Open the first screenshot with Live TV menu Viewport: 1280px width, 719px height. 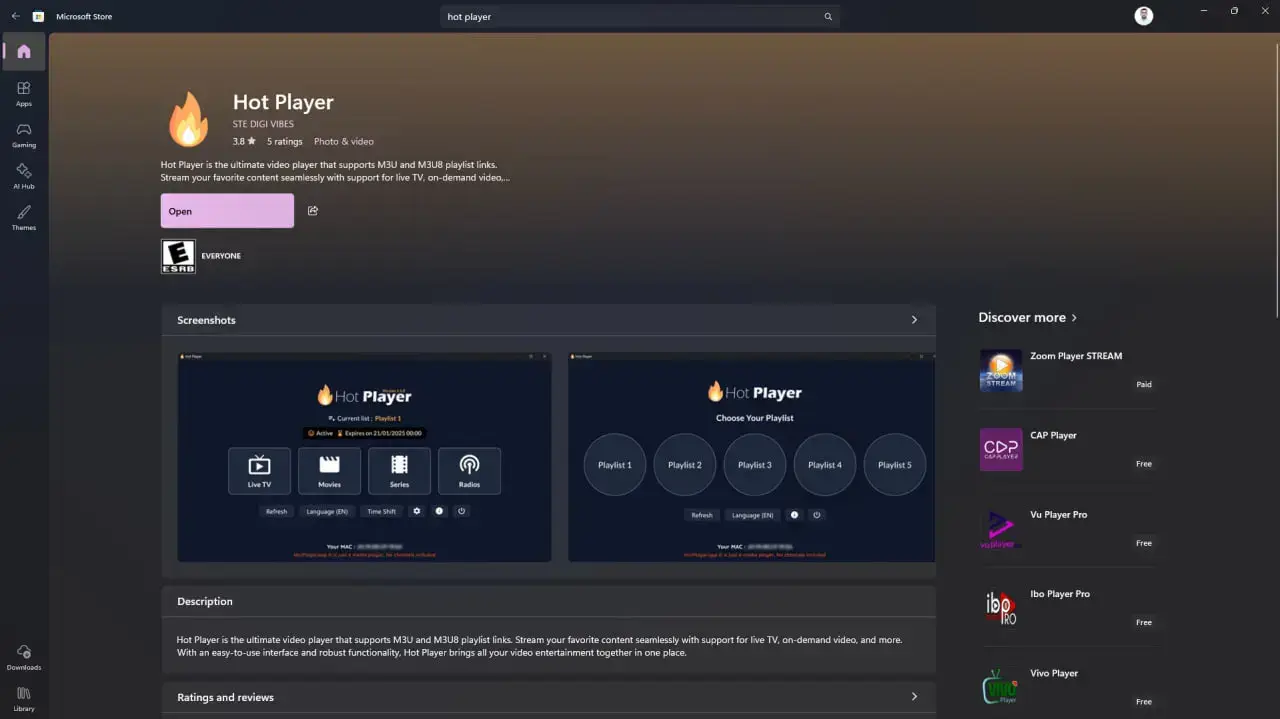click(x=364, y=456)
